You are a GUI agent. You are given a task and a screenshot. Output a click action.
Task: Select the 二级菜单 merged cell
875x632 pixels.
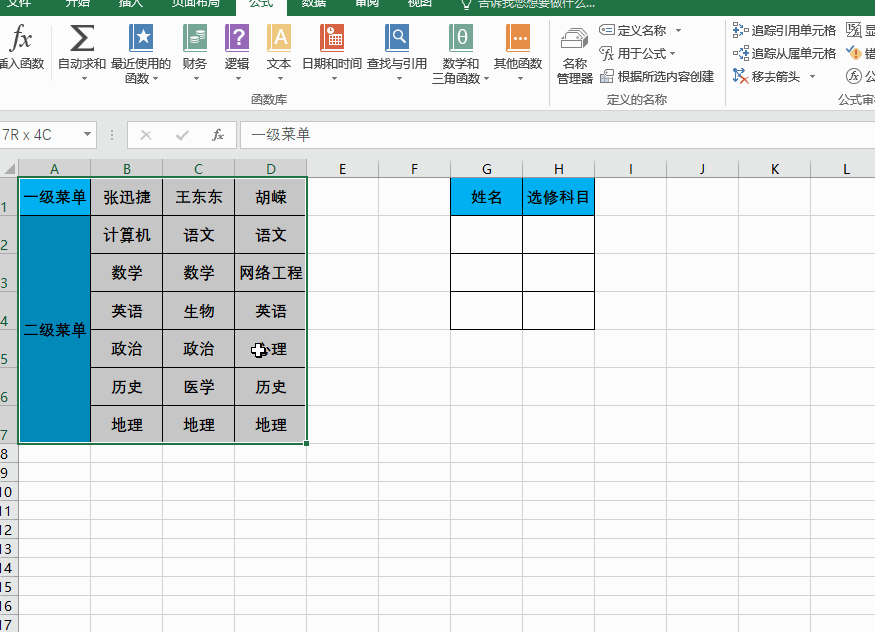click(x=55, y=329)
